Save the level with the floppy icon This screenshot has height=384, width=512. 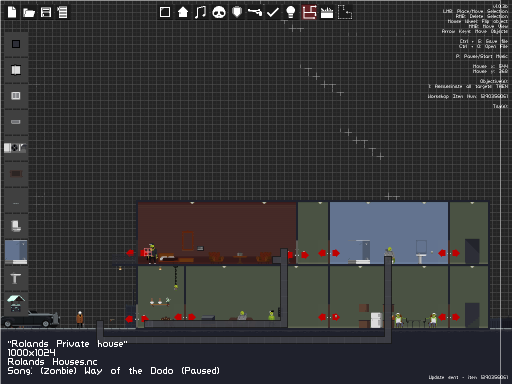46,12
